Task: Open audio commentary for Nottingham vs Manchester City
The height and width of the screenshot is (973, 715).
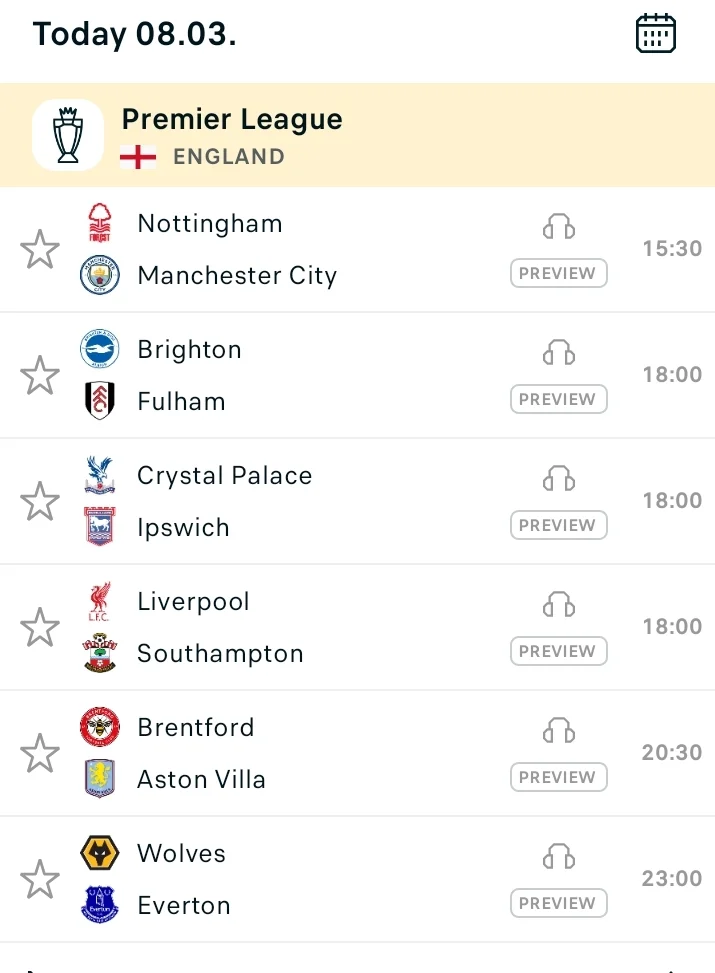Action: [559, 226]
